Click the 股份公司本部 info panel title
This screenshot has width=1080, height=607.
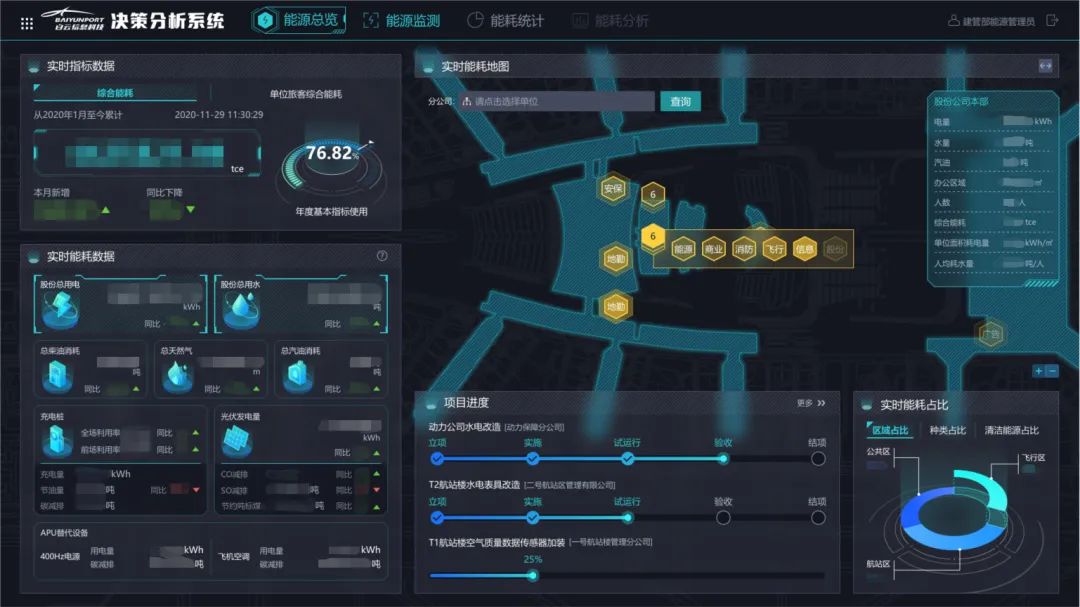[x=961, y=101]
